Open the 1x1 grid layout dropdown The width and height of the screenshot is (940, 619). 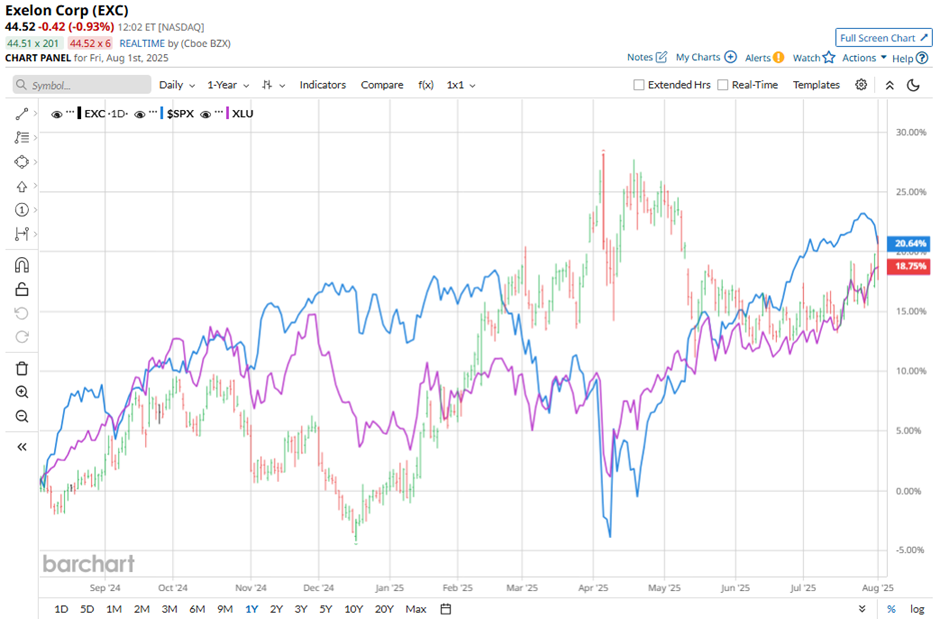[461, 85]
